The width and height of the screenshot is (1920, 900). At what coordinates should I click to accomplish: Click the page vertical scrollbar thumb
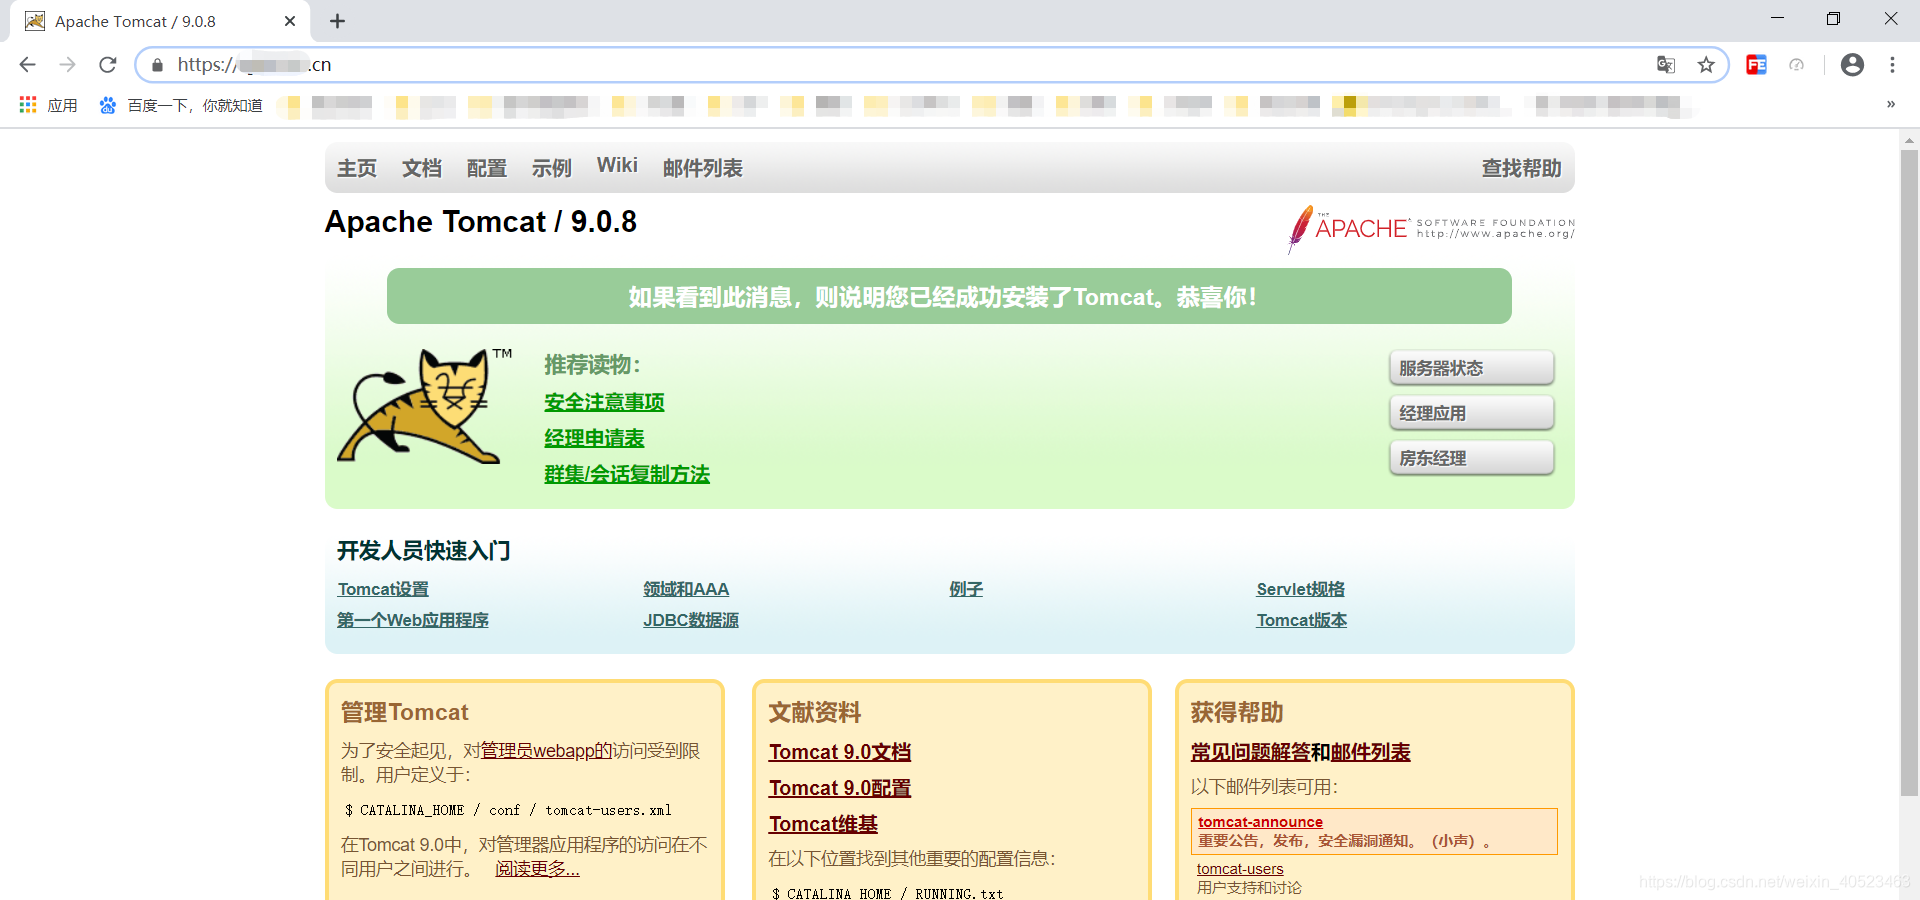click(x=1909, y=473)
